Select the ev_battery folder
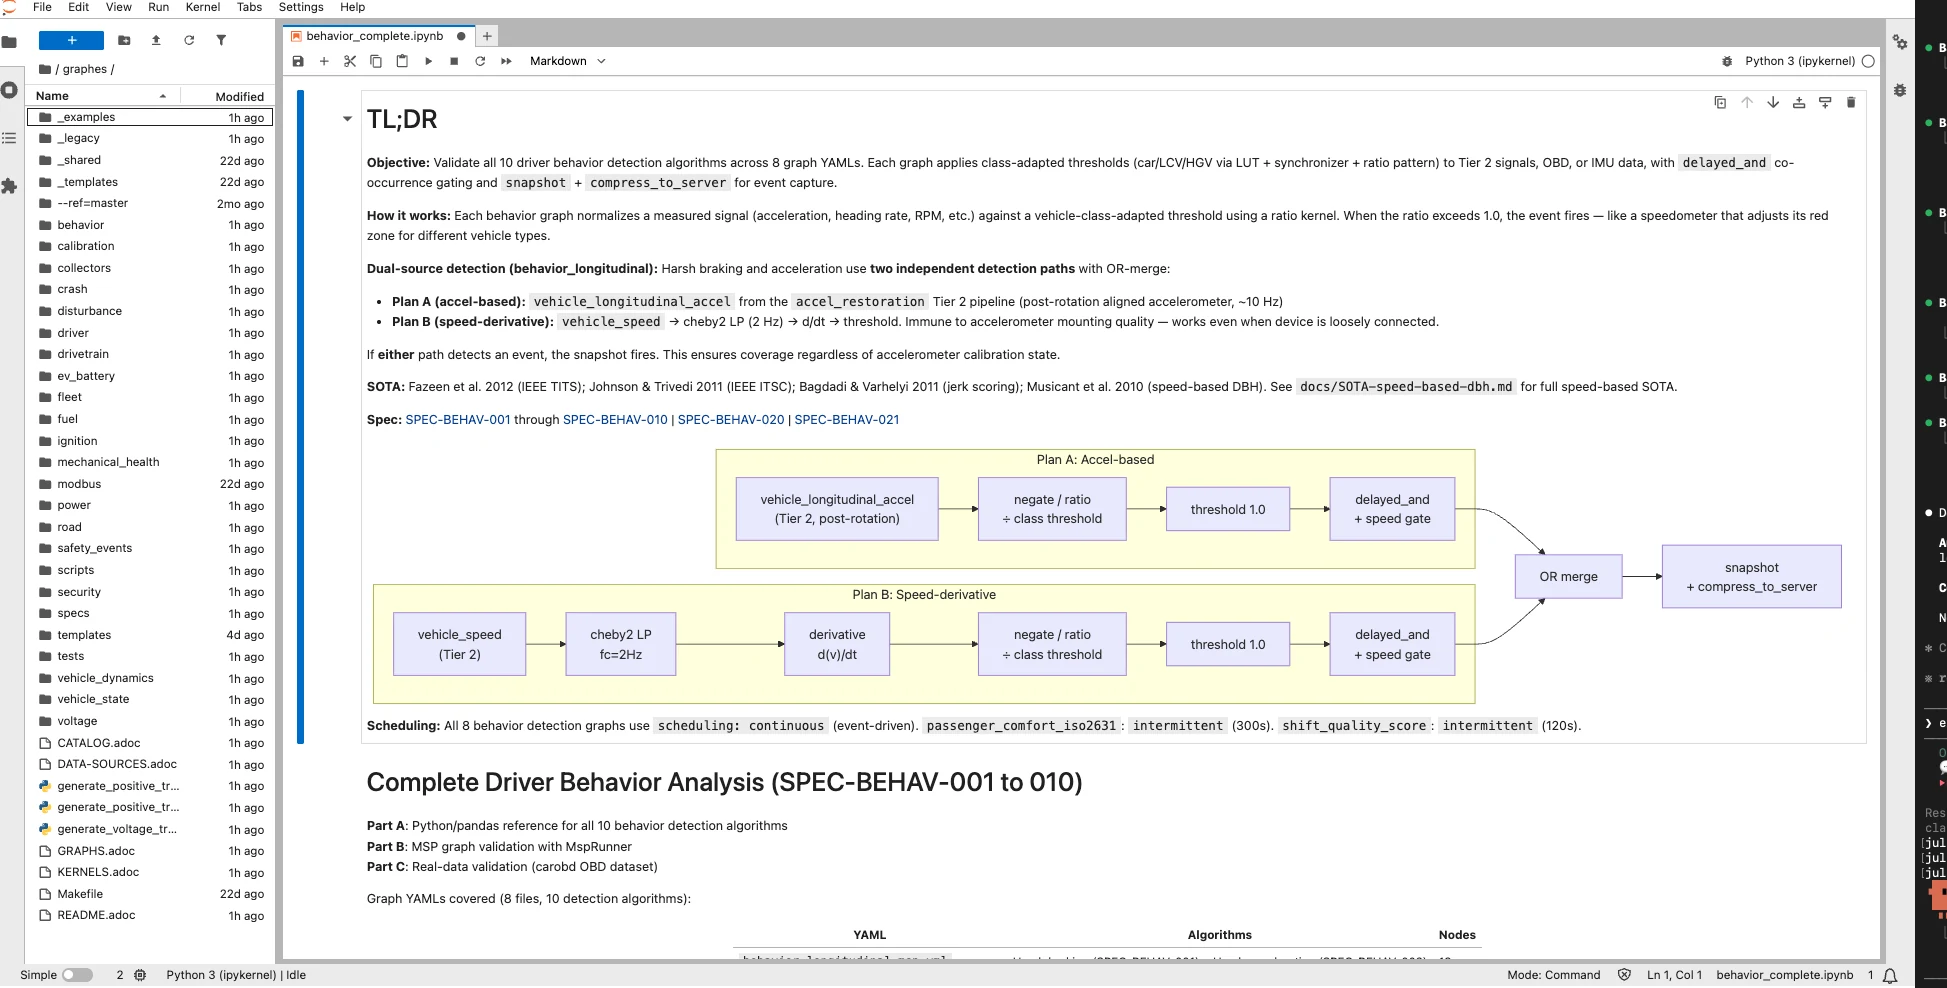The width and height of the screenshot is (1947, 988). [x=150, y=376]
